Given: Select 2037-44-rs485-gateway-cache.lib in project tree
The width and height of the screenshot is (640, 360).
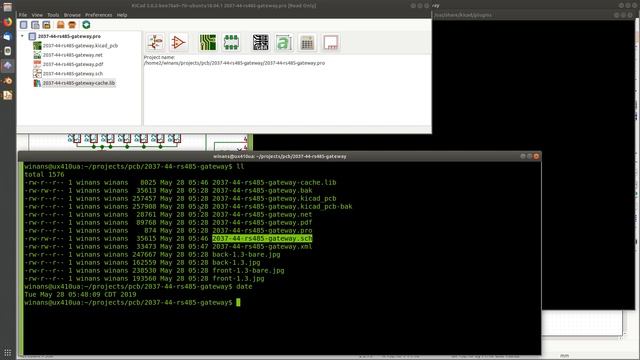Looking at the screenshot, I should pyautogui.click(x=79, y=83).
